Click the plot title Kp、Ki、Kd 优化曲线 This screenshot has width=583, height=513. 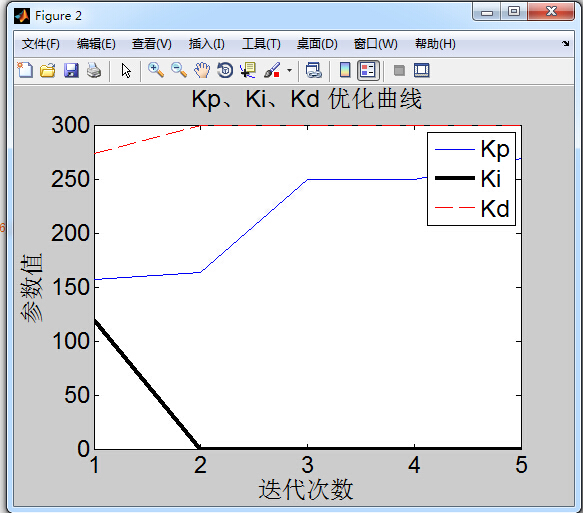tap(306, 99)
